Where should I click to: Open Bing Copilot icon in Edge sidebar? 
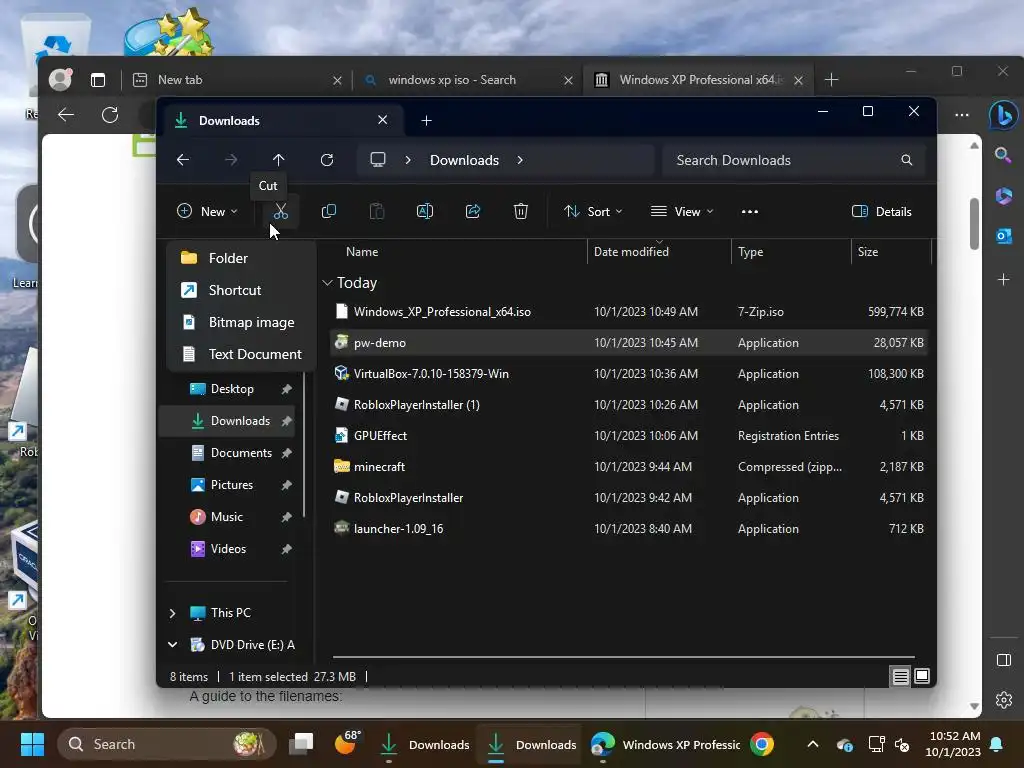[x=1004, y=116]
